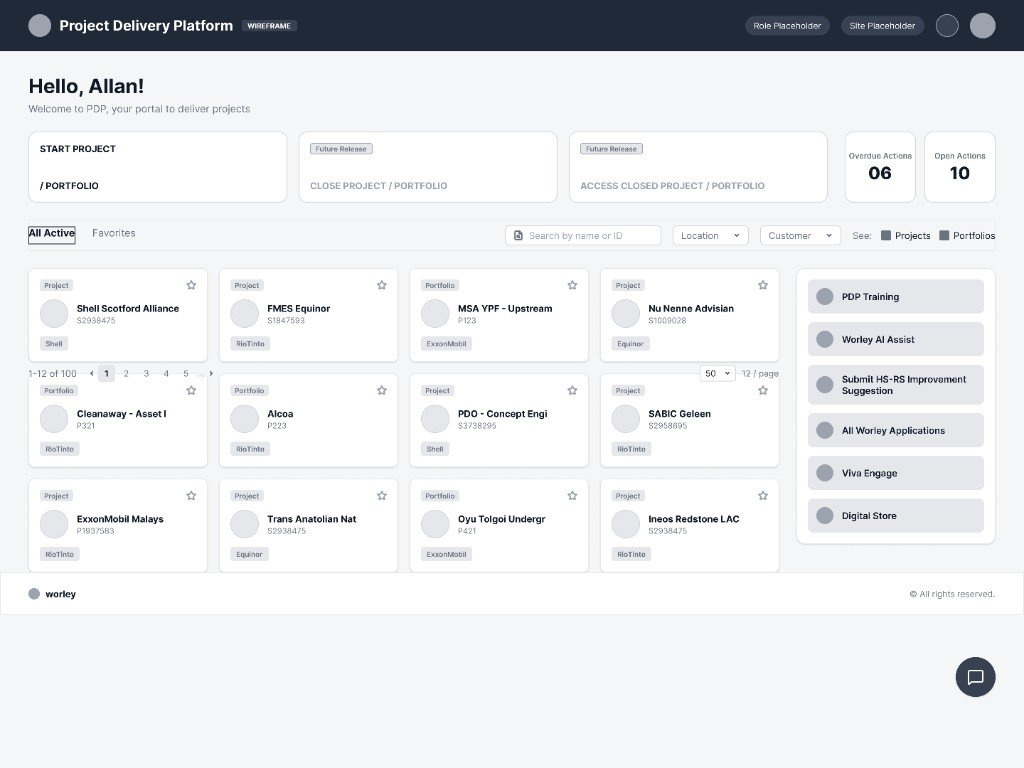Click the Site Placeholder pill

coord(882,25)
